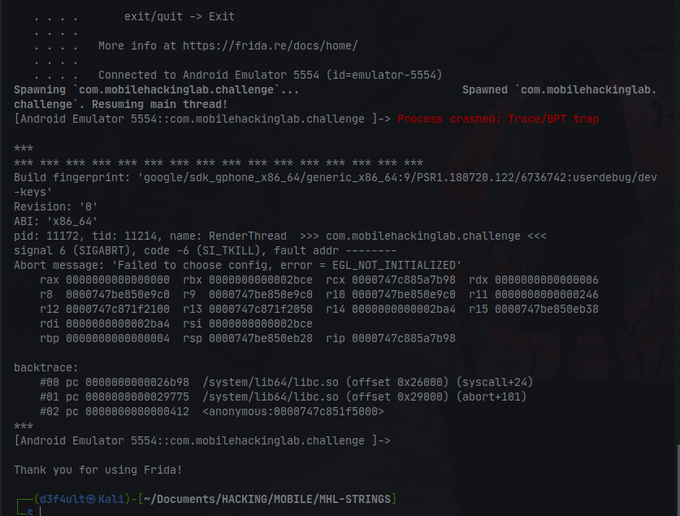Viewport: 680px width, 516px height.
Task: Select backtrace frame #01 abort+101
Action: coord(283,397)
